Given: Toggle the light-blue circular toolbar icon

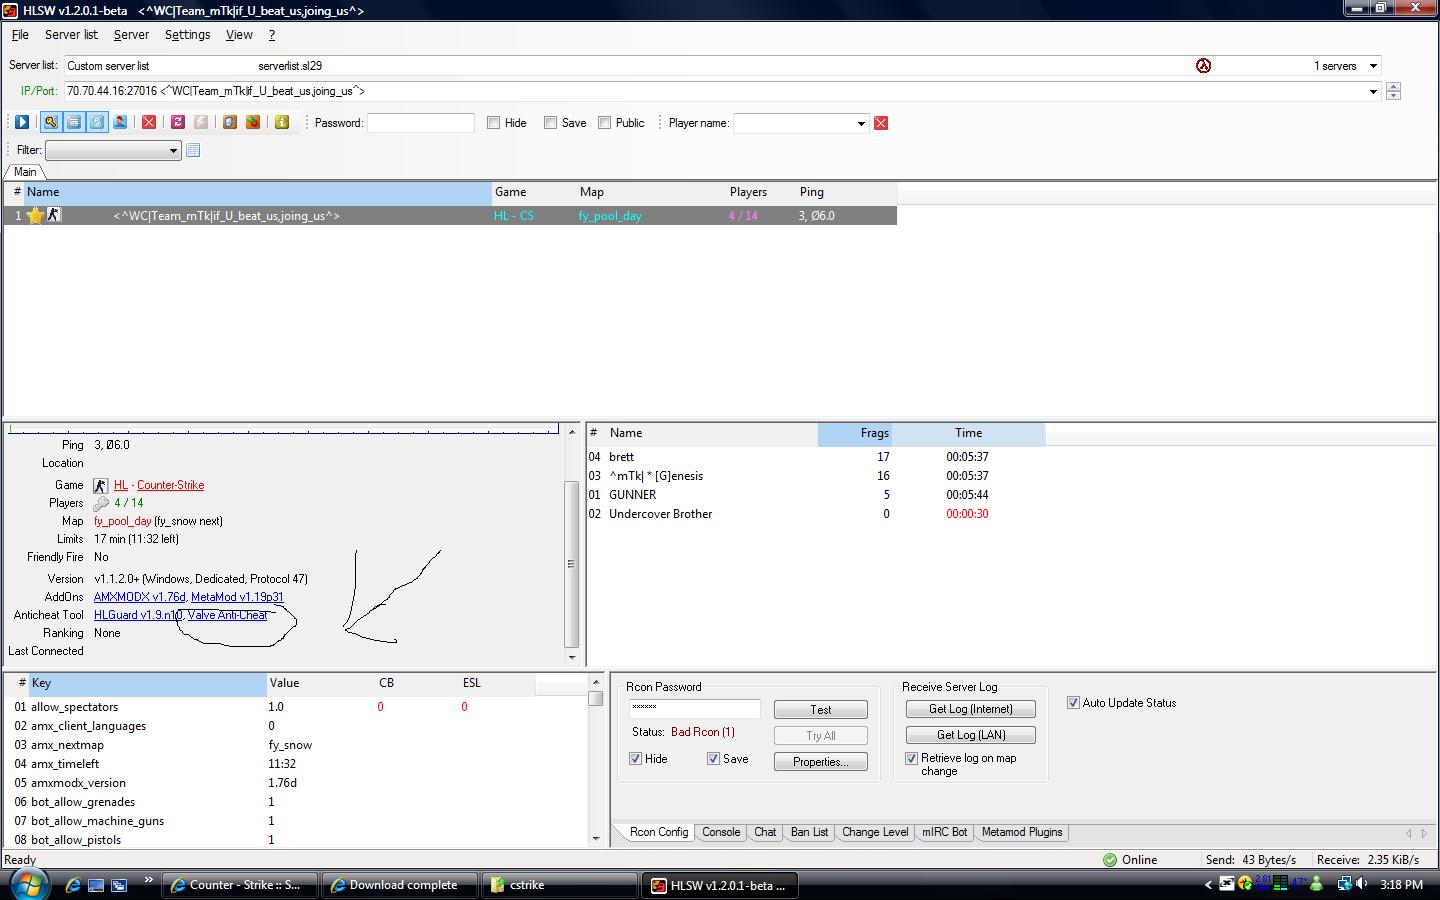Looking at the screenshot, I should pyautogui.click(x=97, y=122).
